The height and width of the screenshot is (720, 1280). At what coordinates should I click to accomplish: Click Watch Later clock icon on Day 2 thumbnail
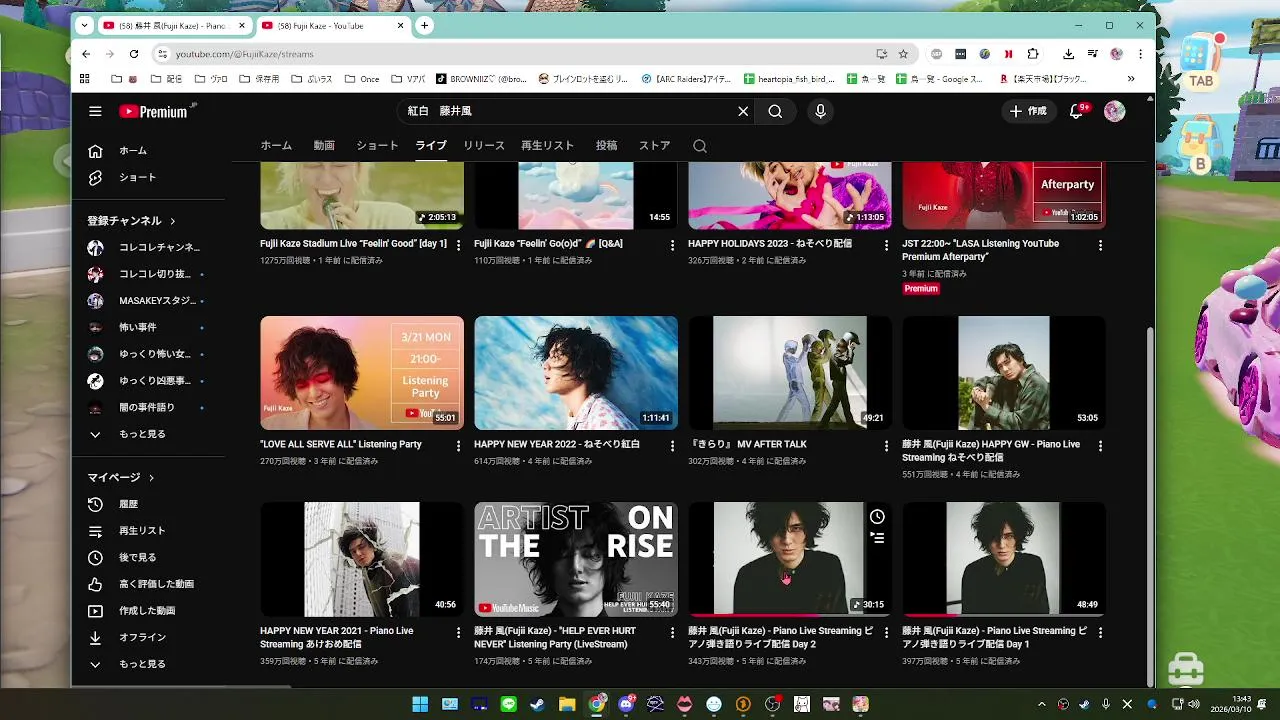point(877,517)
